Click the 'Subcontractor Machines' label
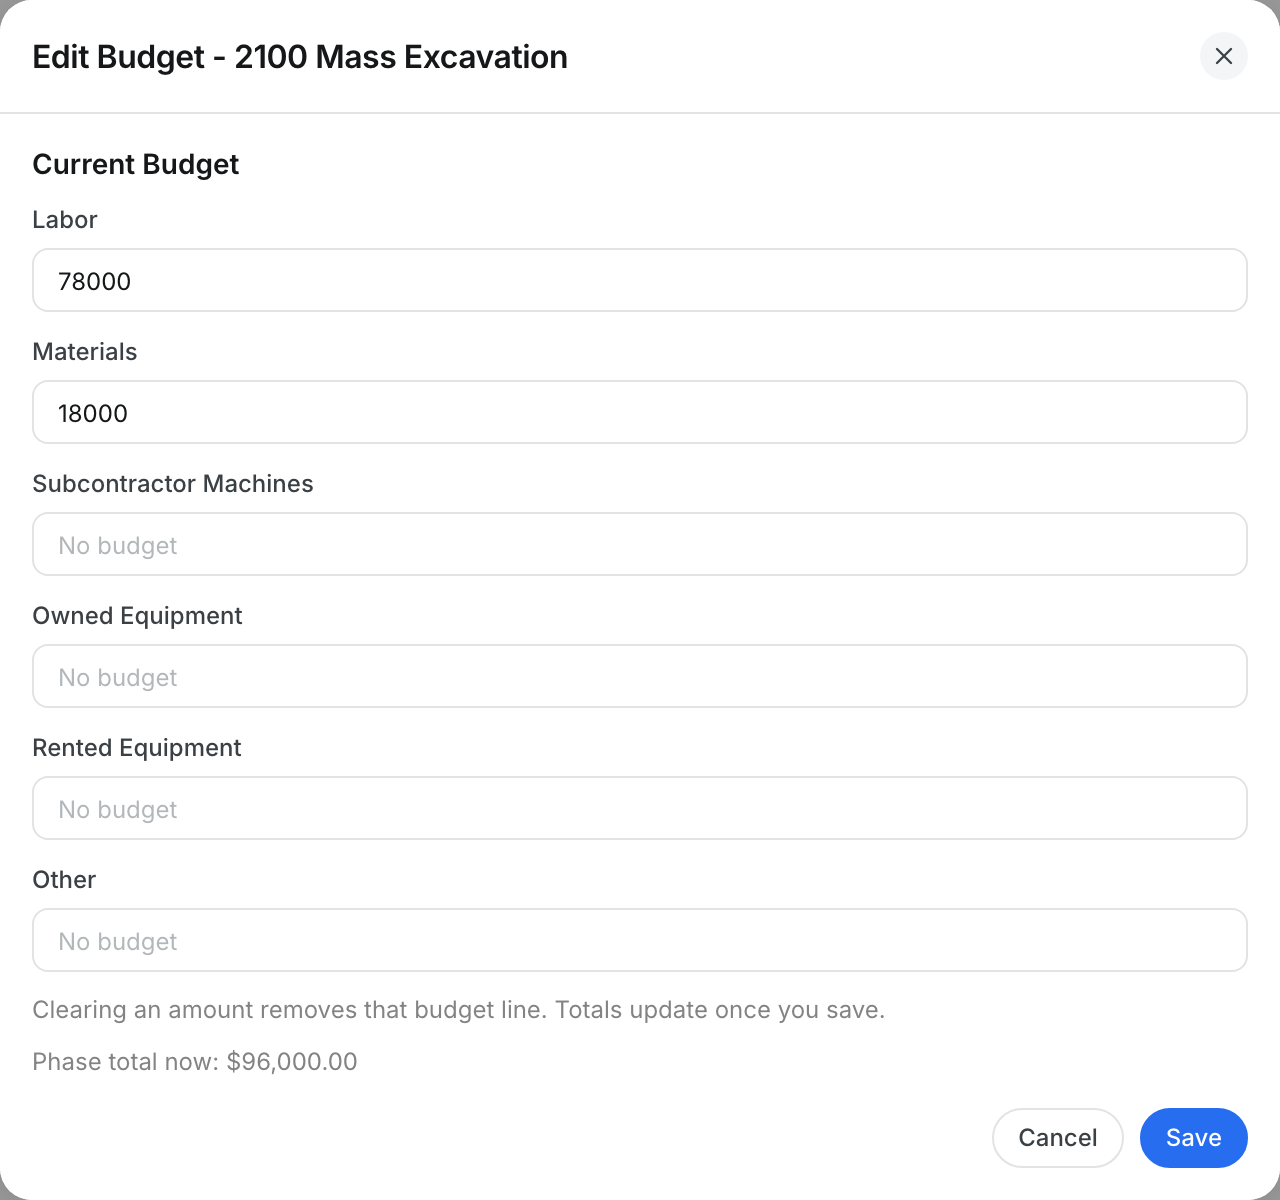This screenshot has width=1280, height=1200. 173,484
